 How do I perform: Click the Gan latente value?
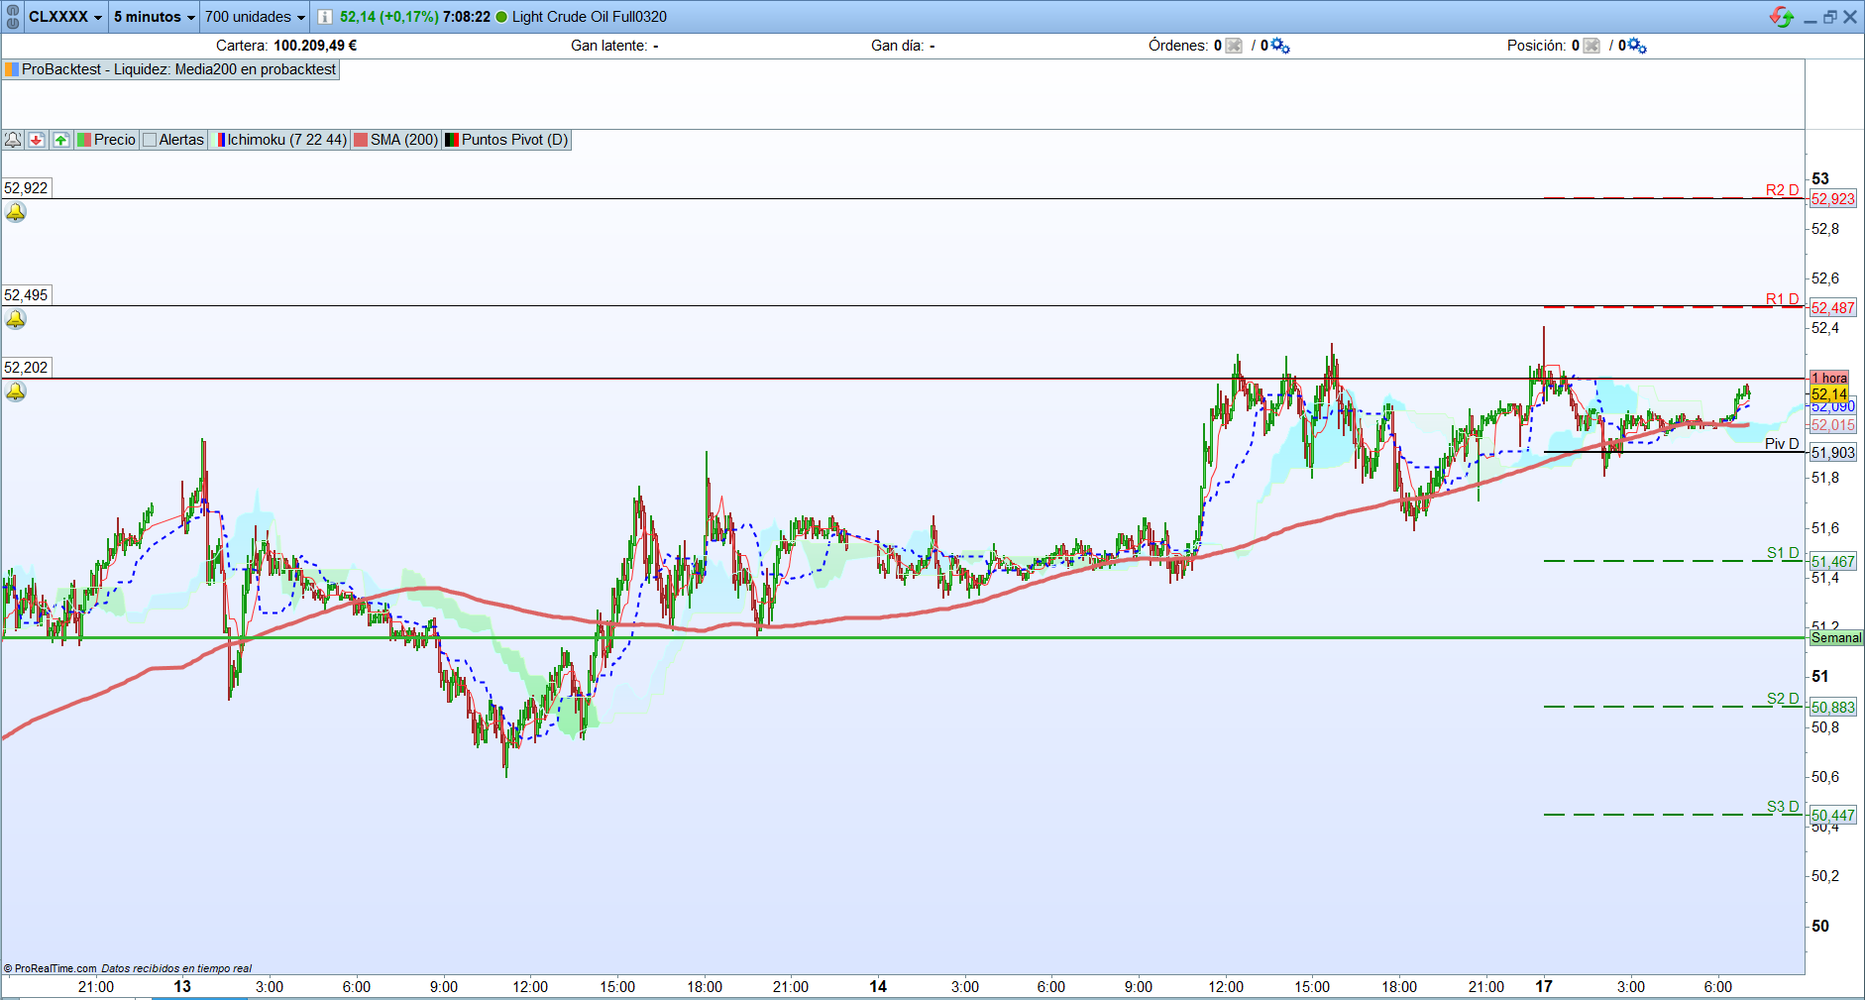pyautogui.click(x=655, y=46)
